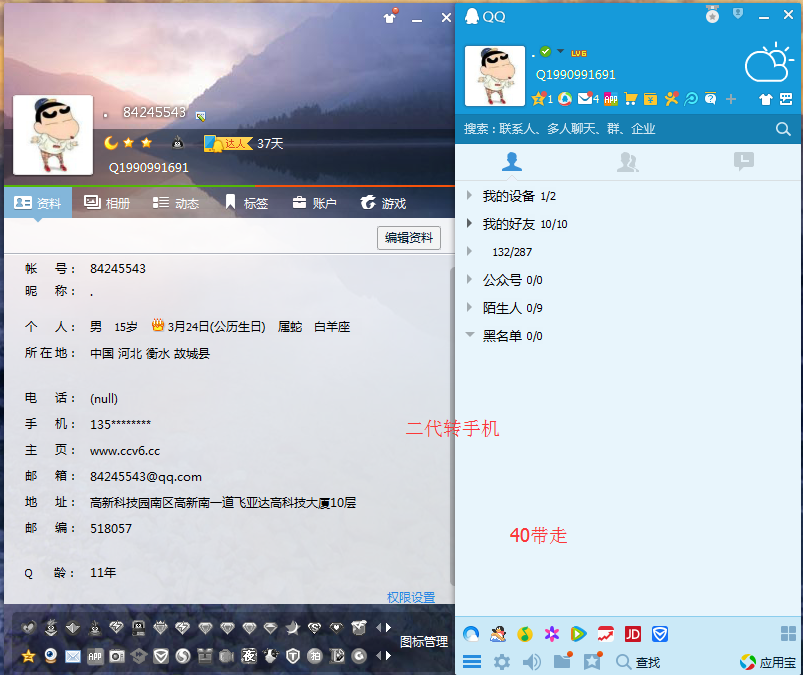
Task: Switch to 资料 tab
Action: [x=38, y=203]
